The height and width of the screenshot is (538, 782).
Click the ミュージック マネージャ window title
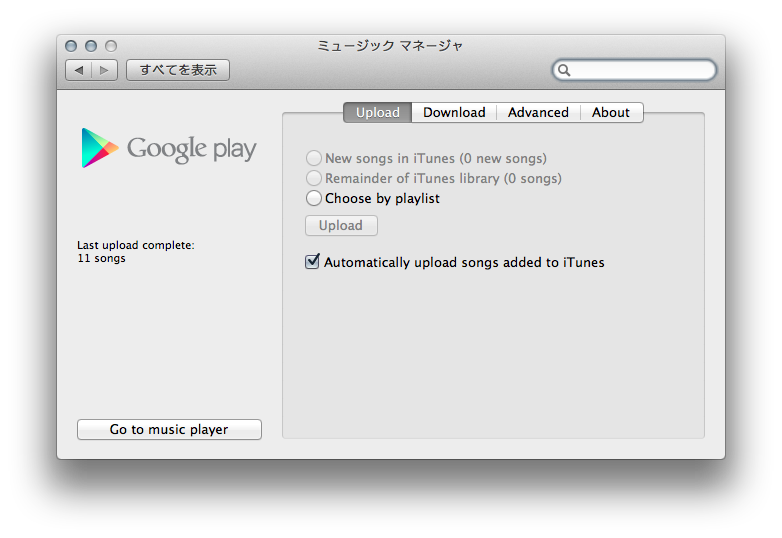click(x=390, y=46)
